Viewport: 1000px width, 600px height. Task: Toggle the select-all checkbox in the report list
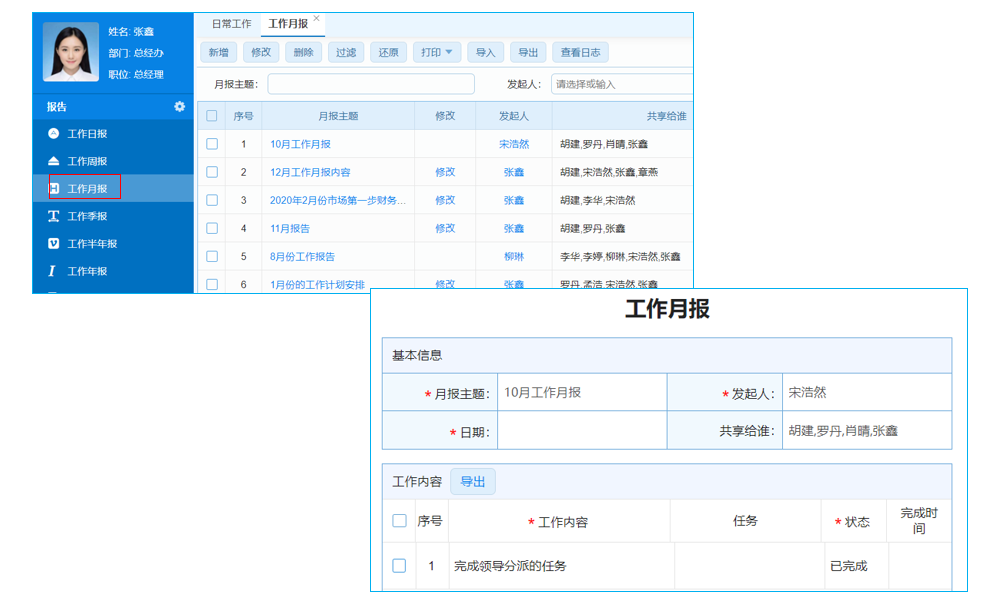click(212, 115)
